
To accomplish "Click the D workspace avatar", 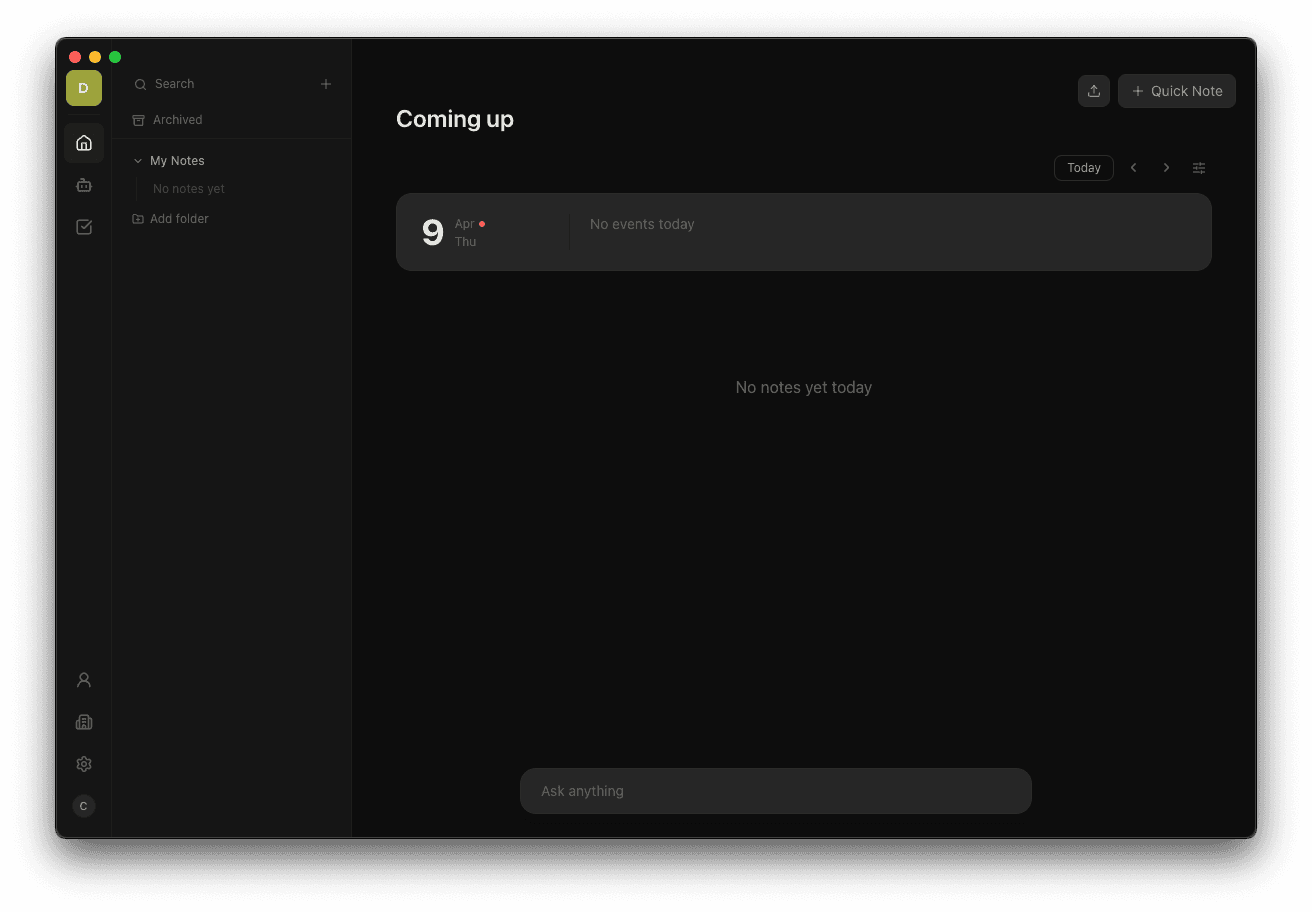I will click(83, 88).
